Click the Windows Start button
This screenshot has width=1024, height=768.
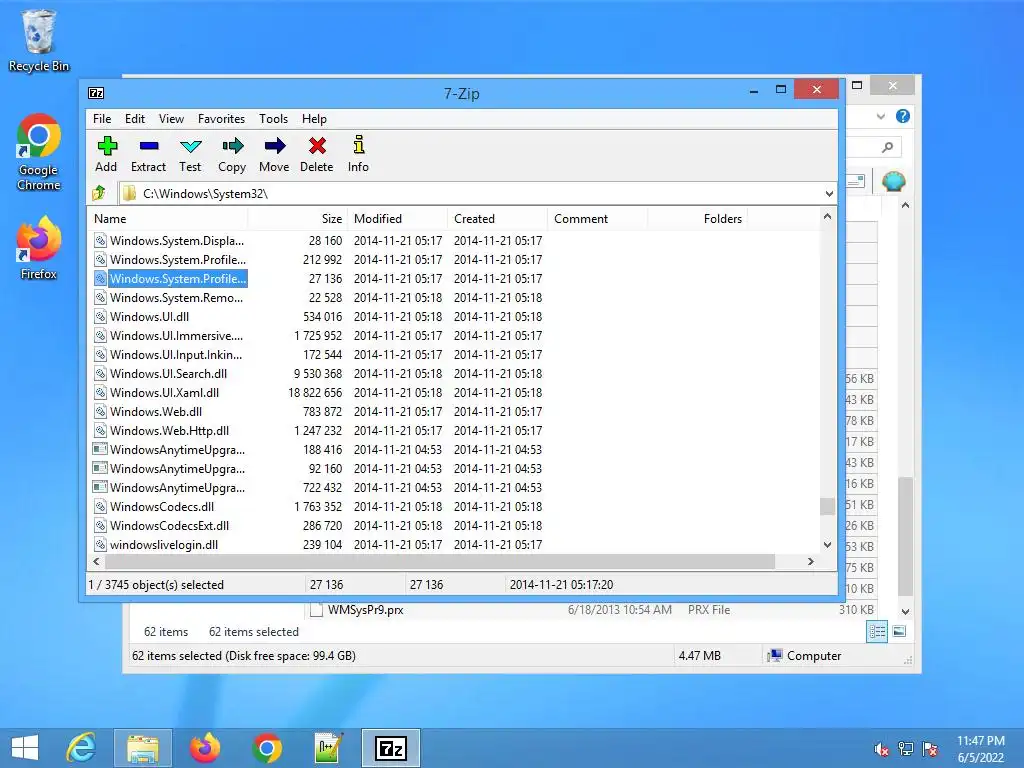[25, 748]
